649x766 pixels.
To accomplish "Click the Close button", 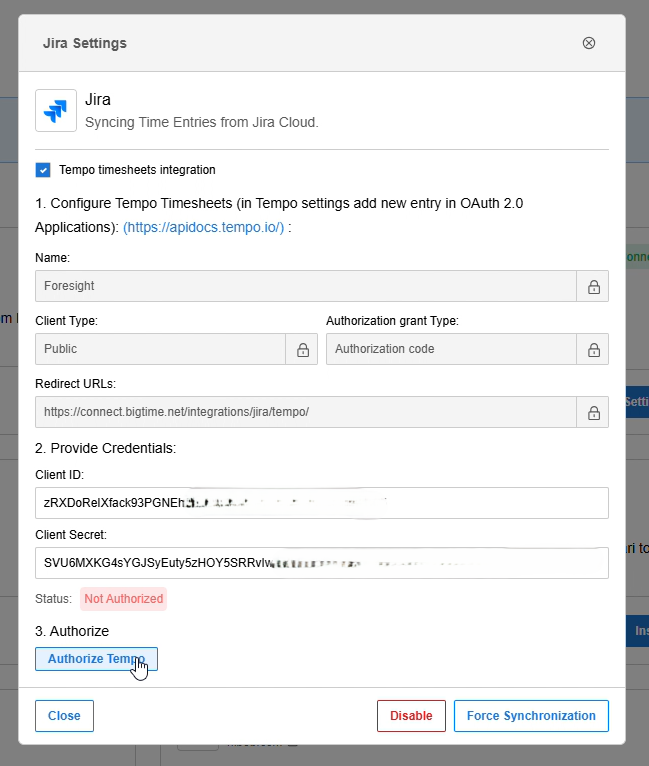I will [x=64, y=716].
